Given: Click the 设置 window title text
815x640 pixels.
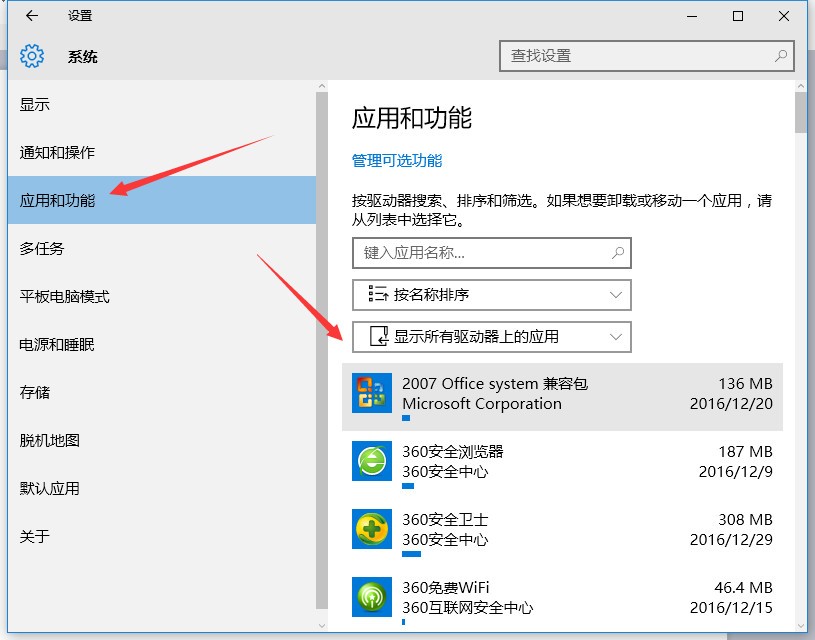Looking at the screenshot, I should [x=80, y=16].
